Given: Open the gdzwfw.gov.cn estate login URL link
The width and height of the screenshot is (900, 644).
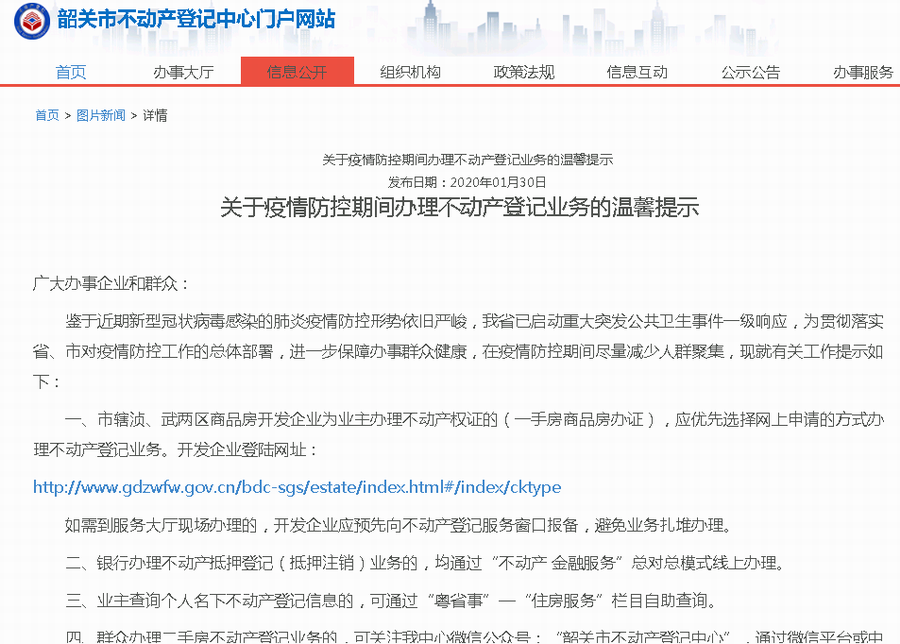Looking at the screenshot, I should tap(297, 487).
